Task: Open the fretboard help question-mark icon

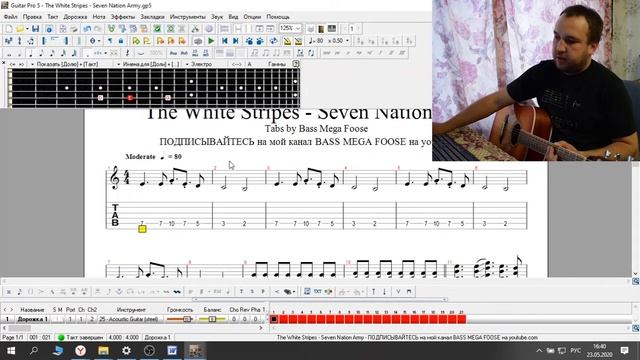Action: (296, 64)
